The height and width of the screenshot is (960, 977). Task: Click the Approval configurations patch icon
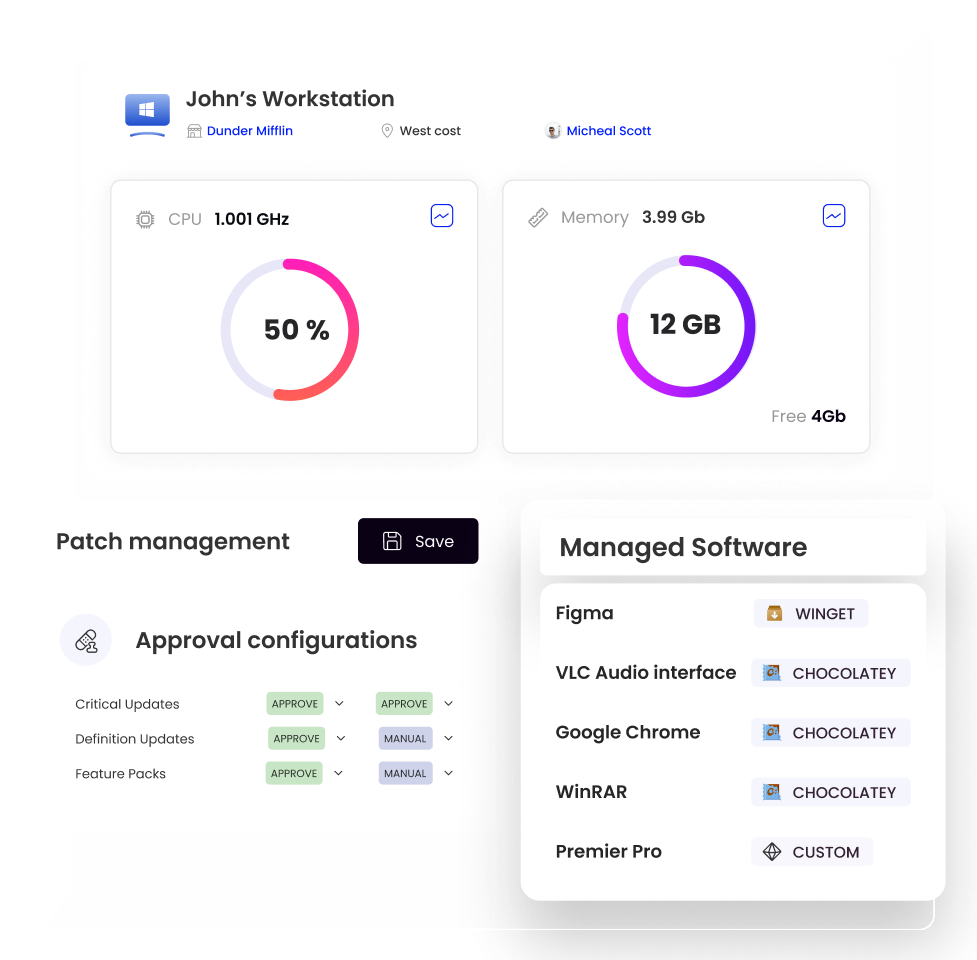point(86,640)
